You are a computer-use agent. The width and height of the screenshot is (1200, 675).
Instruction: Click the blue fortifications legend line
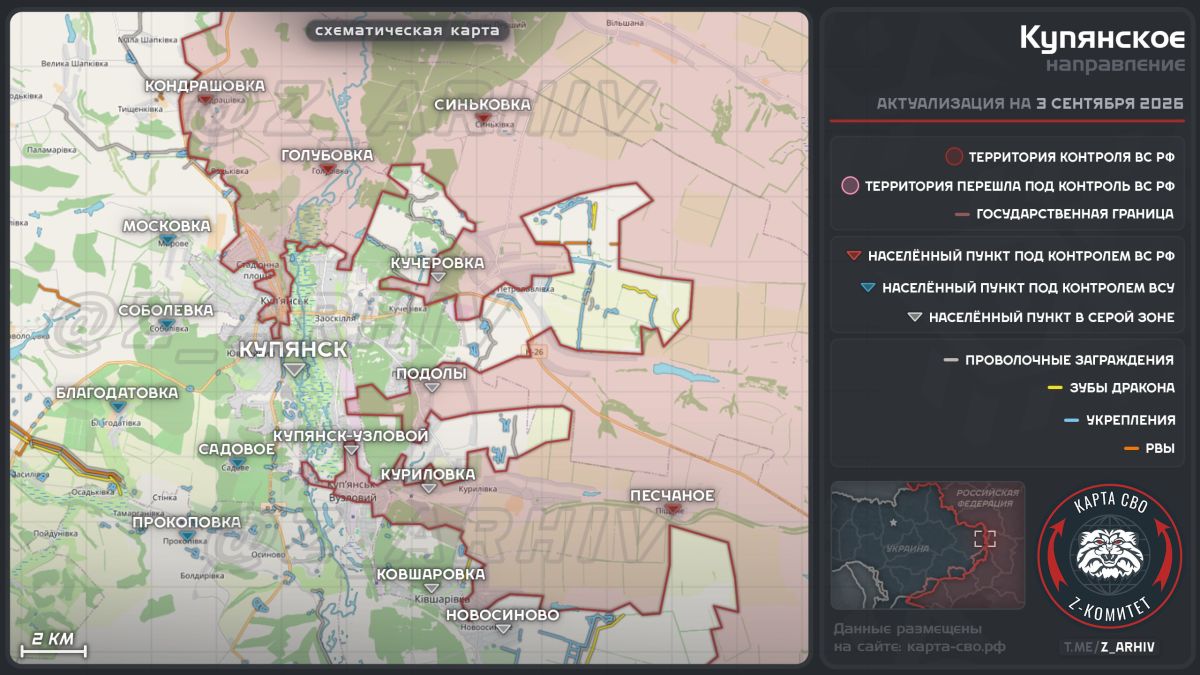point(1071,420)
